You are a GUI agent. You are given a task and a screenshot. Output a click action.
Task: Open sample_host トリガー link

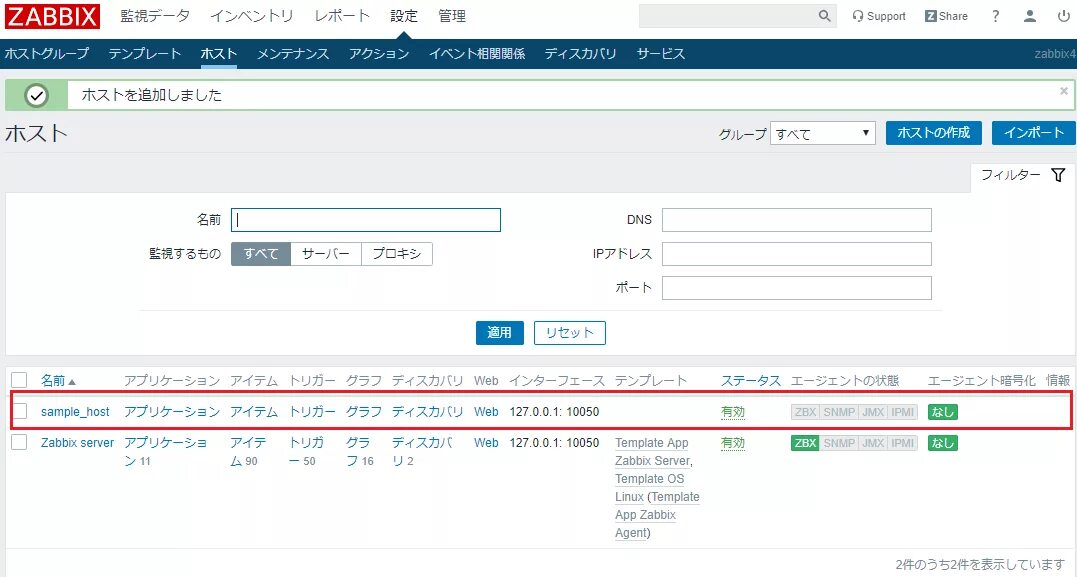pyautogui.click(x=312, y=411)
